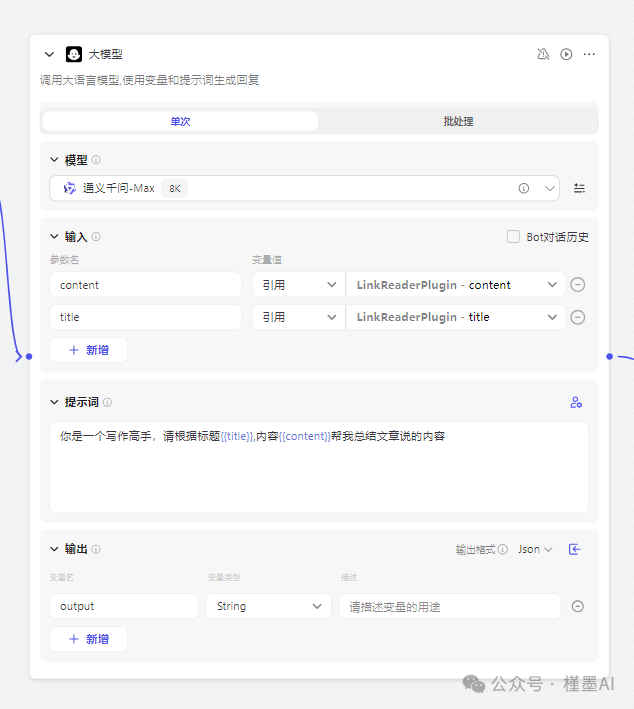Remove the output variable row
This screenshot has height=709, width=634.
point(577,606)
